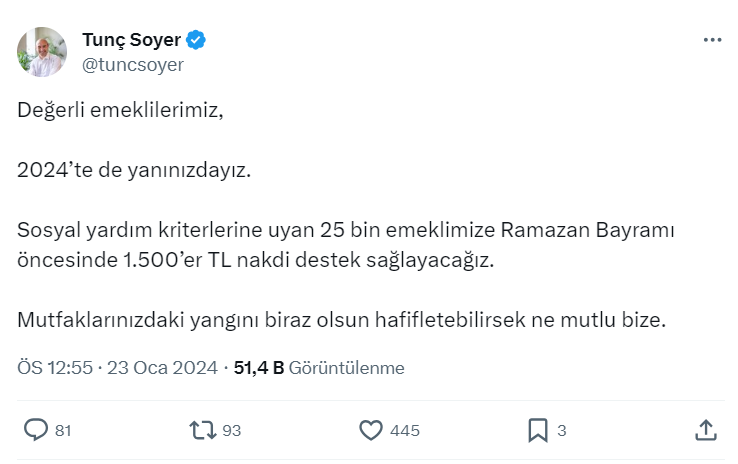Open Tunç Soyer's profile picture
This screenshot has height=464, width=738.
(x=42, y=52)
